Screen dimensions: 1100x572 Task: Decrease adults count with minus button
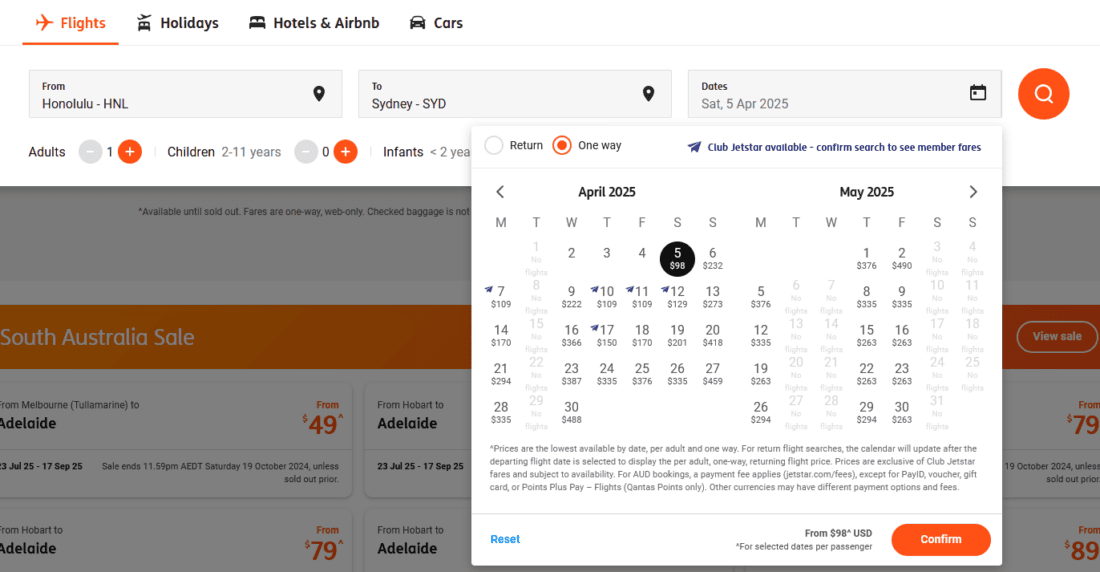tap(90, 152)
